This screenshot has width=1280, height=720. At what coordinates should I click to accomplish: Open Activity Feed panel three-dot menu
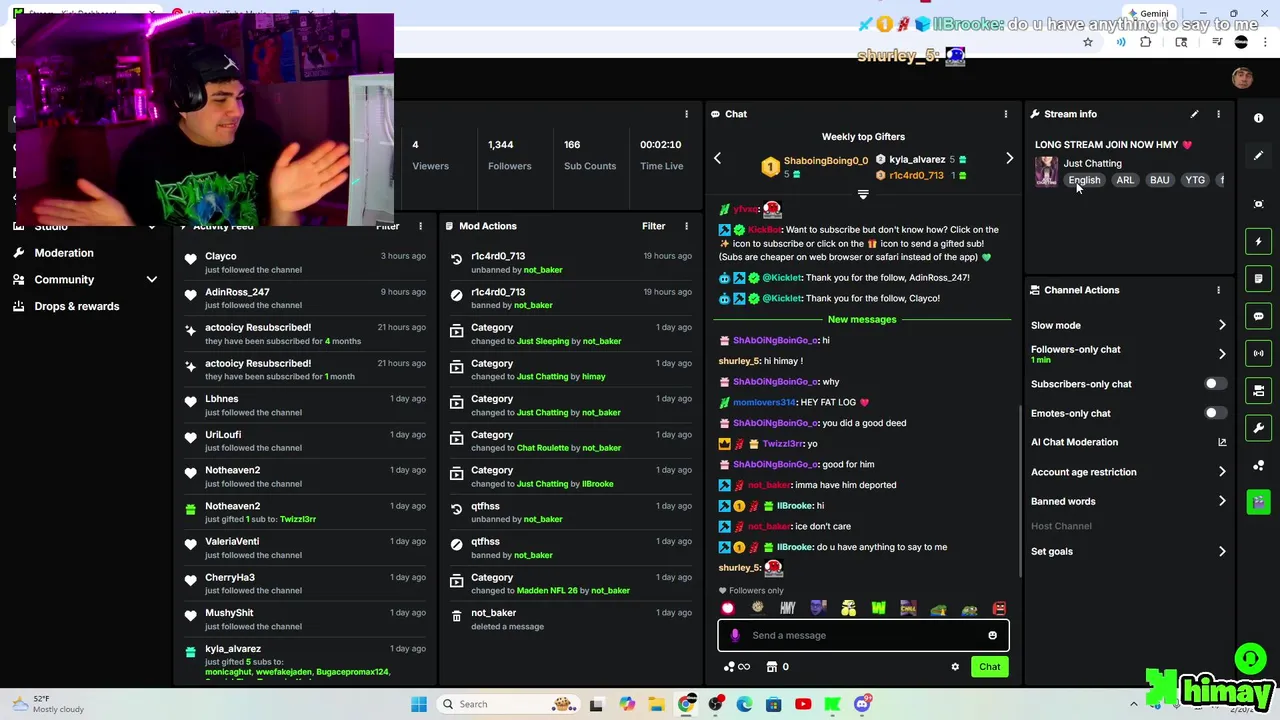pos(420,226)
